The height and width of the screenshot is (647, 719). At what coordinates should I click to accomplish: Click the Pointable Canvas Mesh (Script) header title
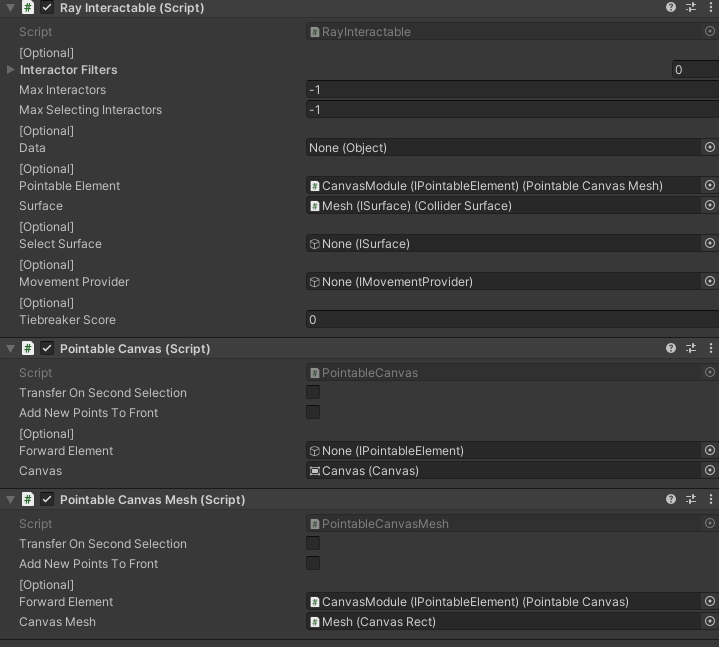pos(152,499)
